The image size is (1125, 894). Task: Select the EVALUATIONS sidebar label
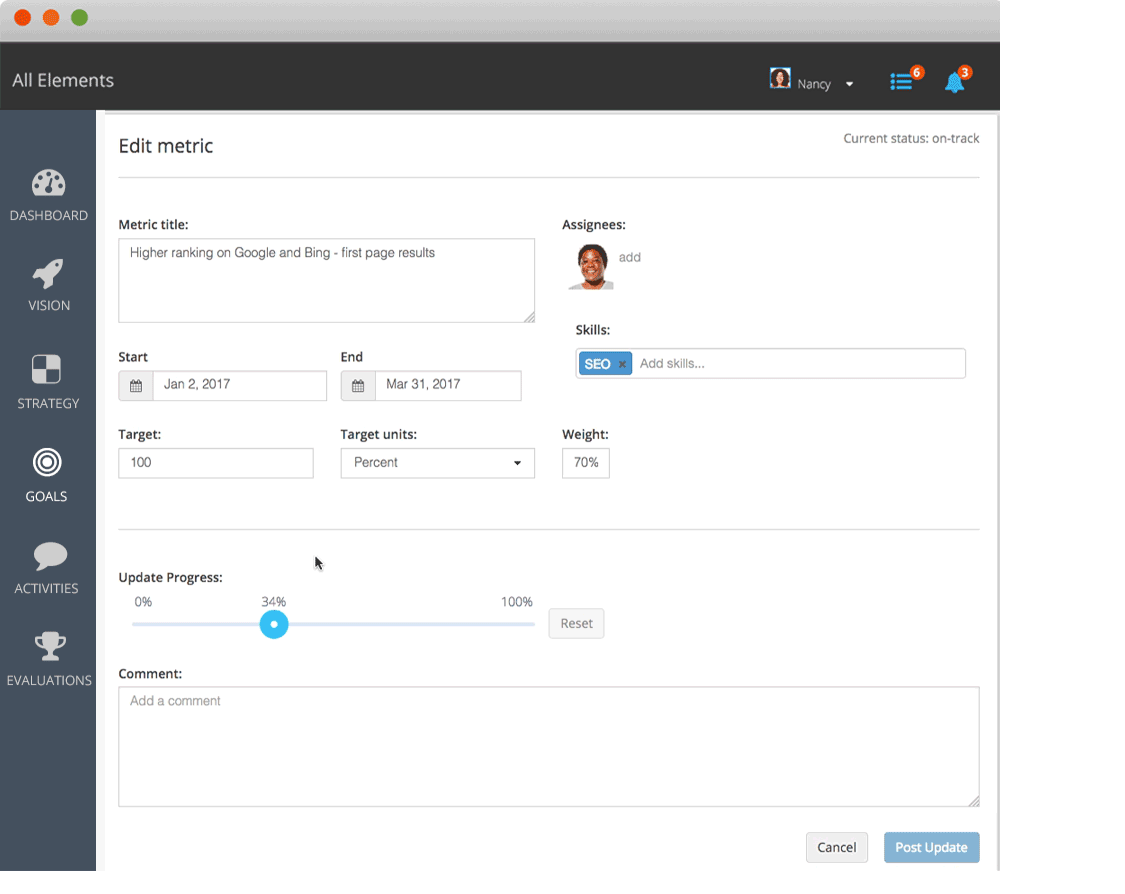coord(49,680)
